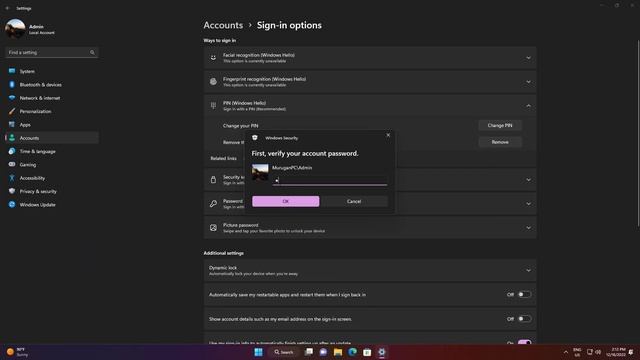This screenshot has height=360, width=640.
Task: Open Microsoft Store from the taskbar
Action: pyautogui.click(x=367, y=352)
